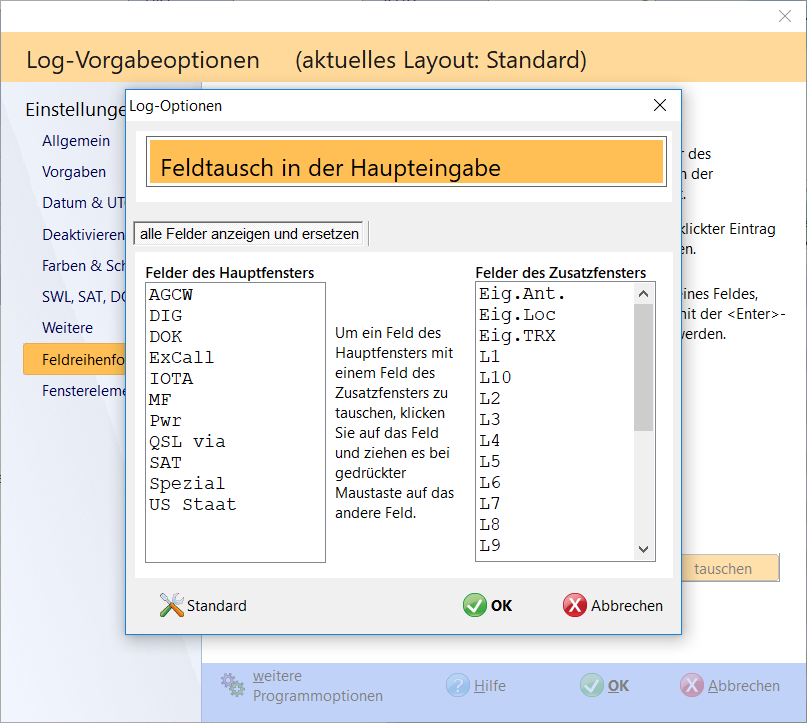Confirm with OK in Log-Optionen dialog

click(x=487, y=605)
